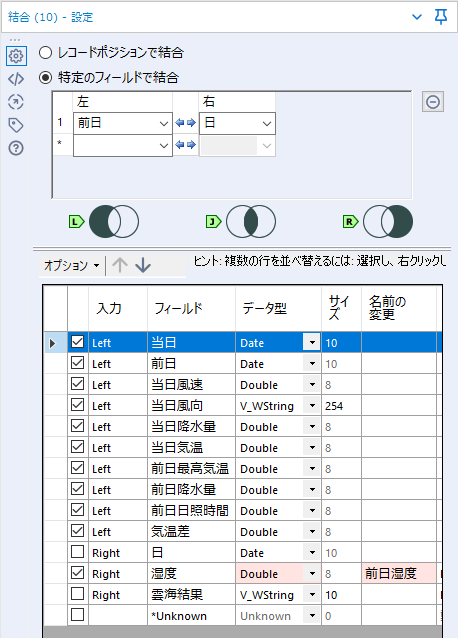
Task: Open the help question mark icon
Action: [x=16, y=148]
